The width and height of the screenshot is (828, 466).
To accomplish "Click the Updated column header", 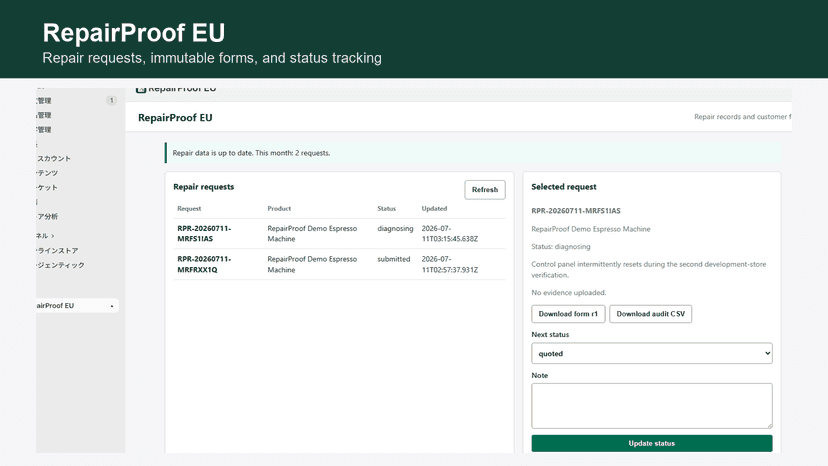I will [434, 209].
